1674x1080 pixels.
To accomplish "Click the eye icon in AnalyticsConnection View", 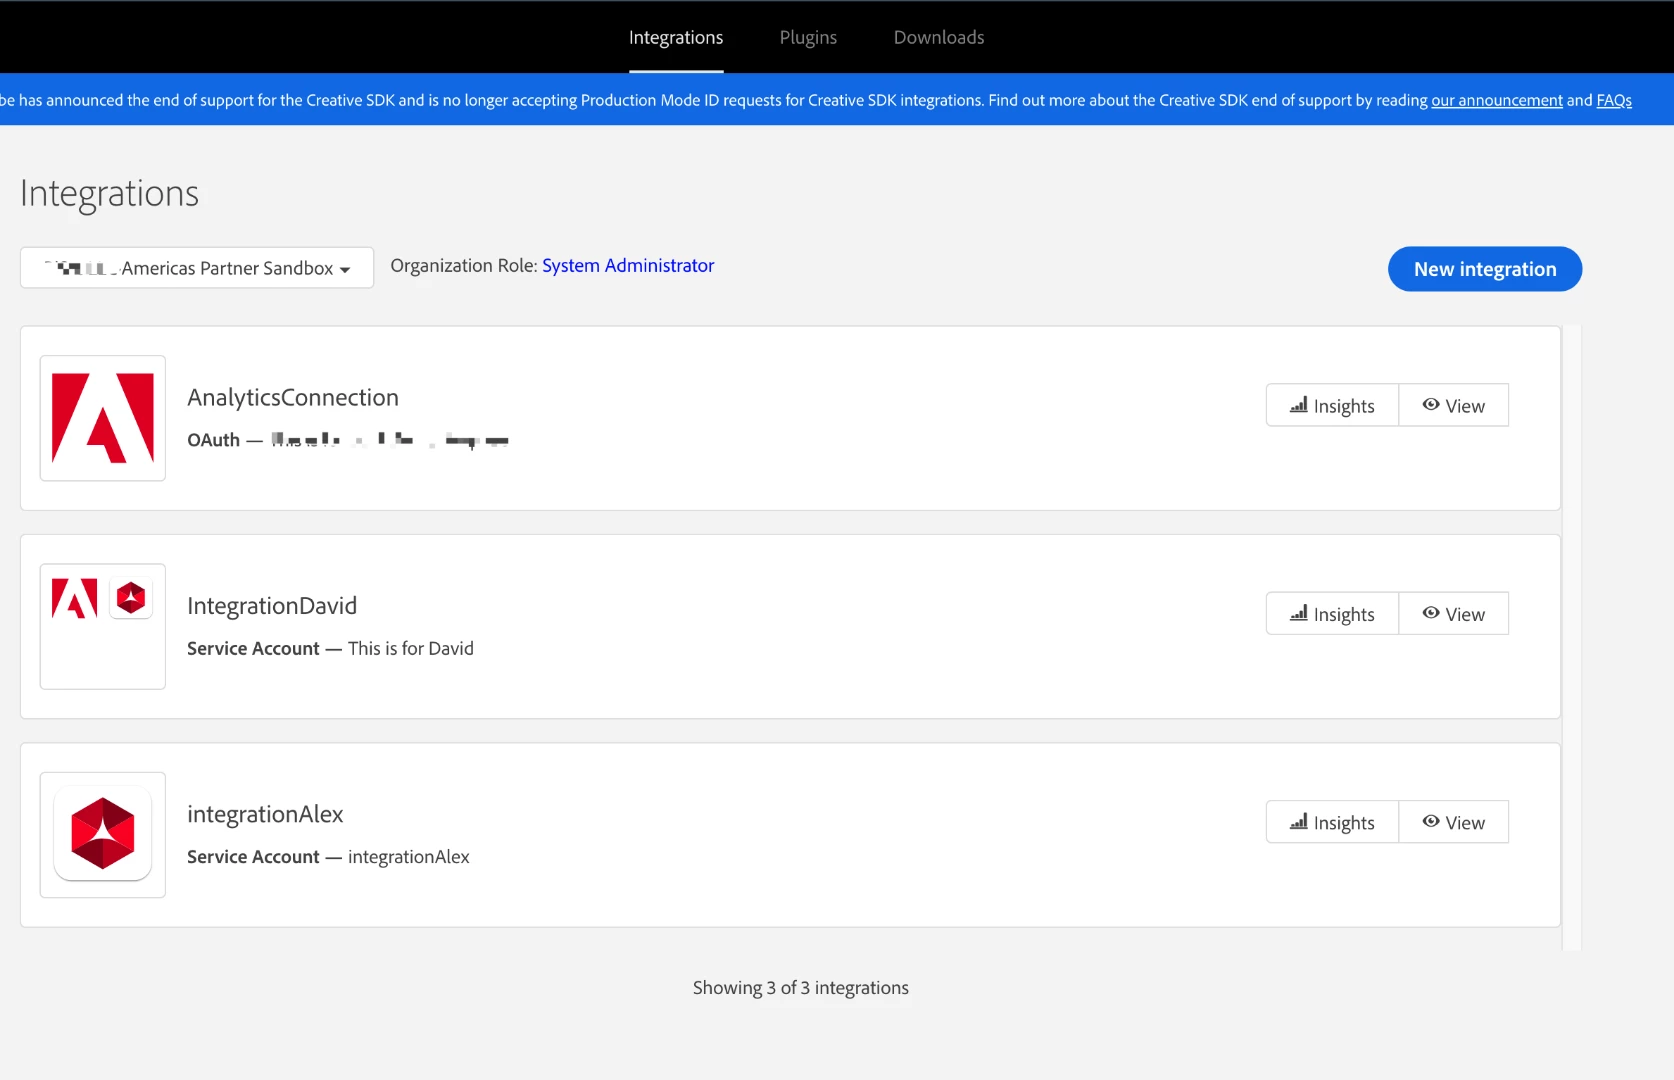I will coord(1431,404).
